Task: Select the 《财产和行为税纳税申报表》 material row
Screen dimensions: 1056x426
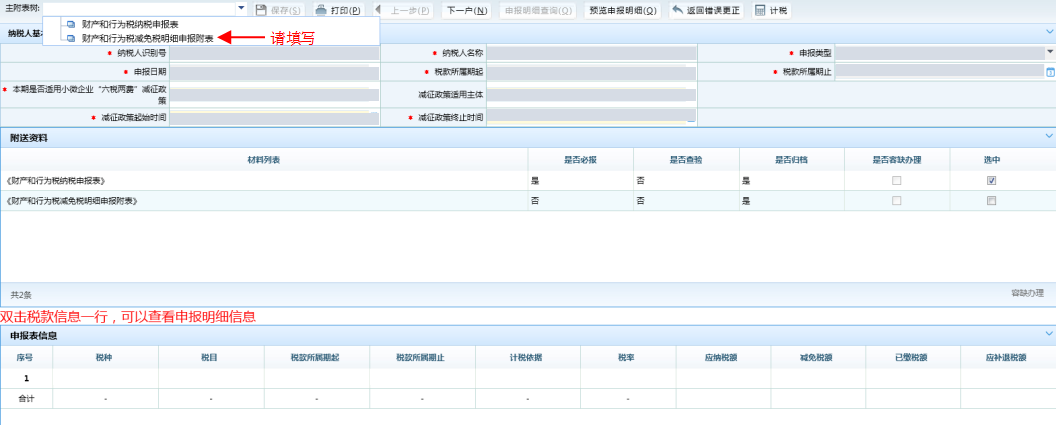Action: [x=528, y=180]
